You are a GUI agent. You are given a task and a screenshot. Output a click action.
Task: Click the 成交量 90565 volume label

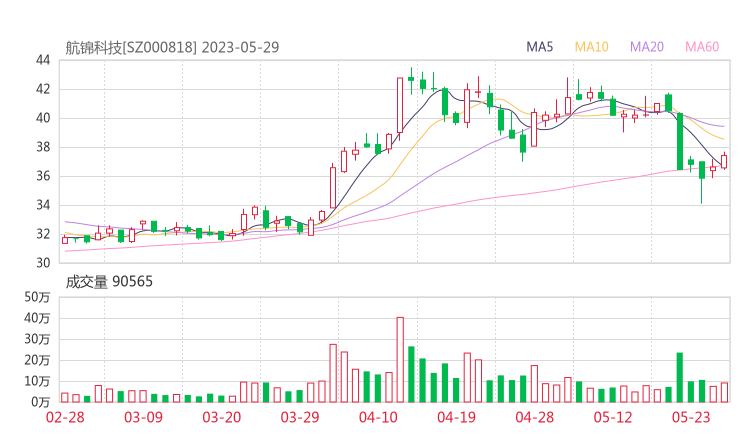click(109, 282)
